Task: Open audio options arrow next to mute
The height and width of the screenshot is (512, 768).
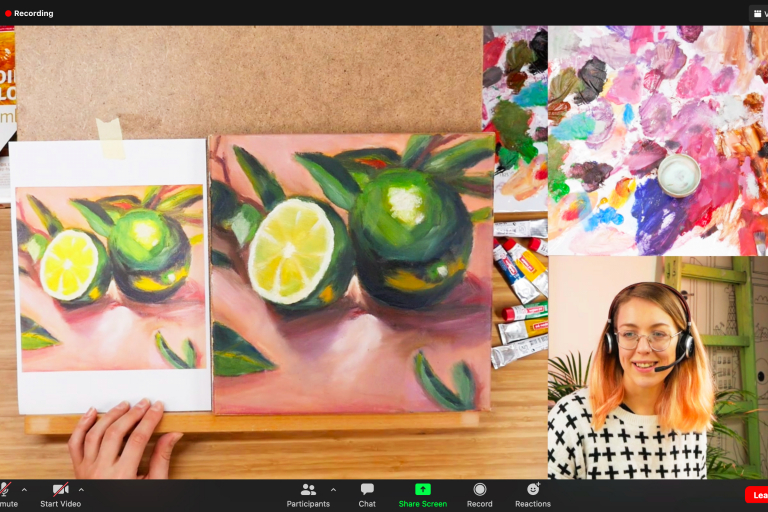Action: [x=21, y=489]
